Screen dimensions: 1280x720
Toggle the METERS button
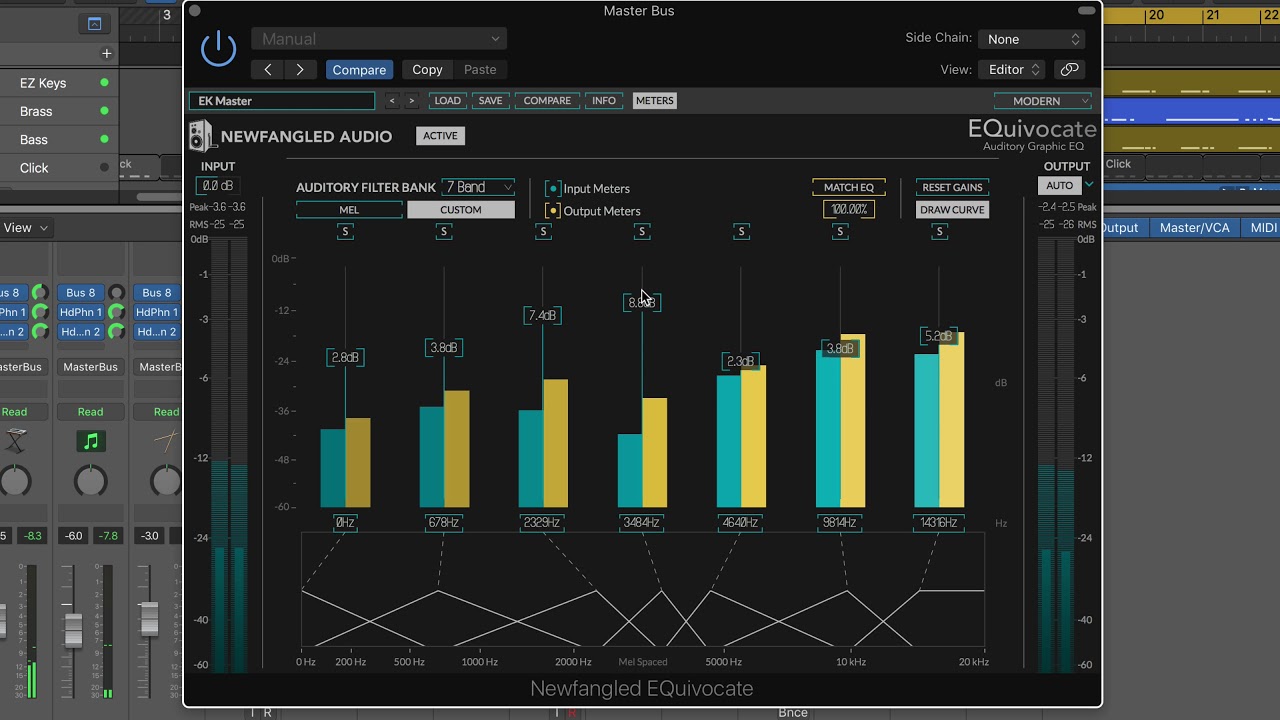click(x=654, y=100)
